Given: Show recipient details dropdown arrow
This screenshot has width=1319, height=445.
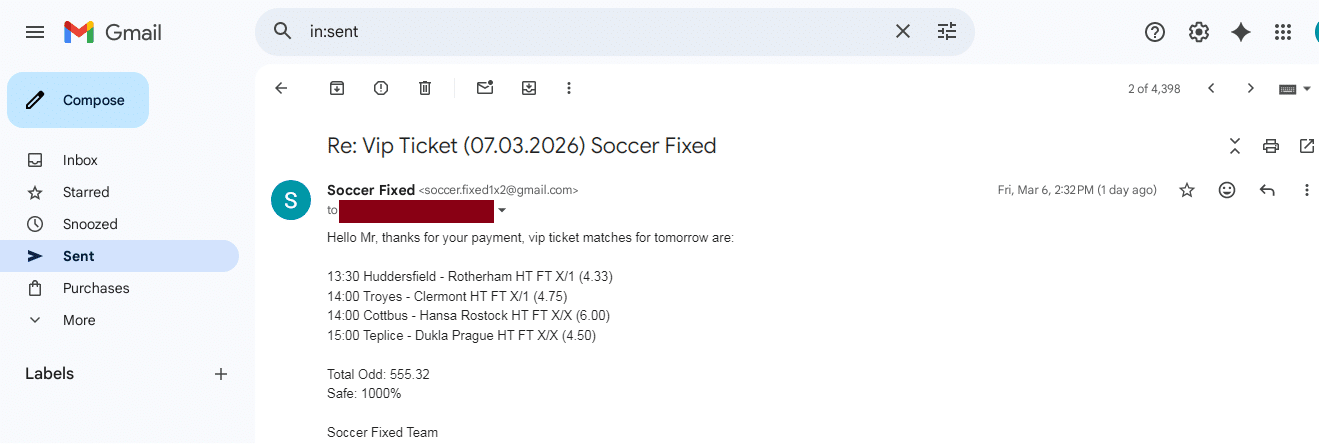Looking at the screenshot, I should click(x=502, y=211).
